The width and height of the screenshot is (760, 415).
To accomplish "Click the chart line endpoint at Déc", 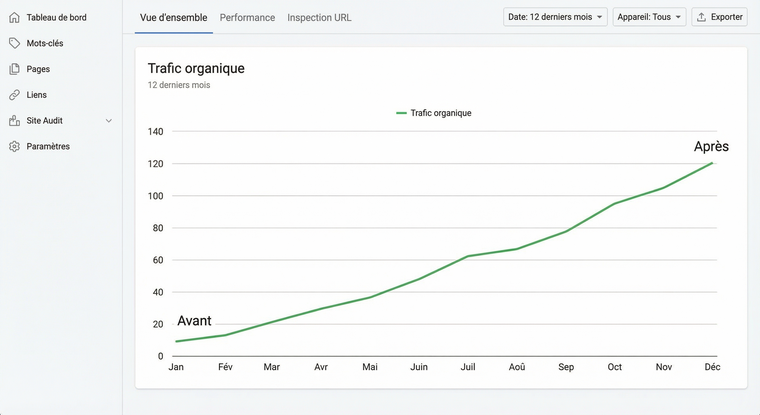I will click(712, 163).
